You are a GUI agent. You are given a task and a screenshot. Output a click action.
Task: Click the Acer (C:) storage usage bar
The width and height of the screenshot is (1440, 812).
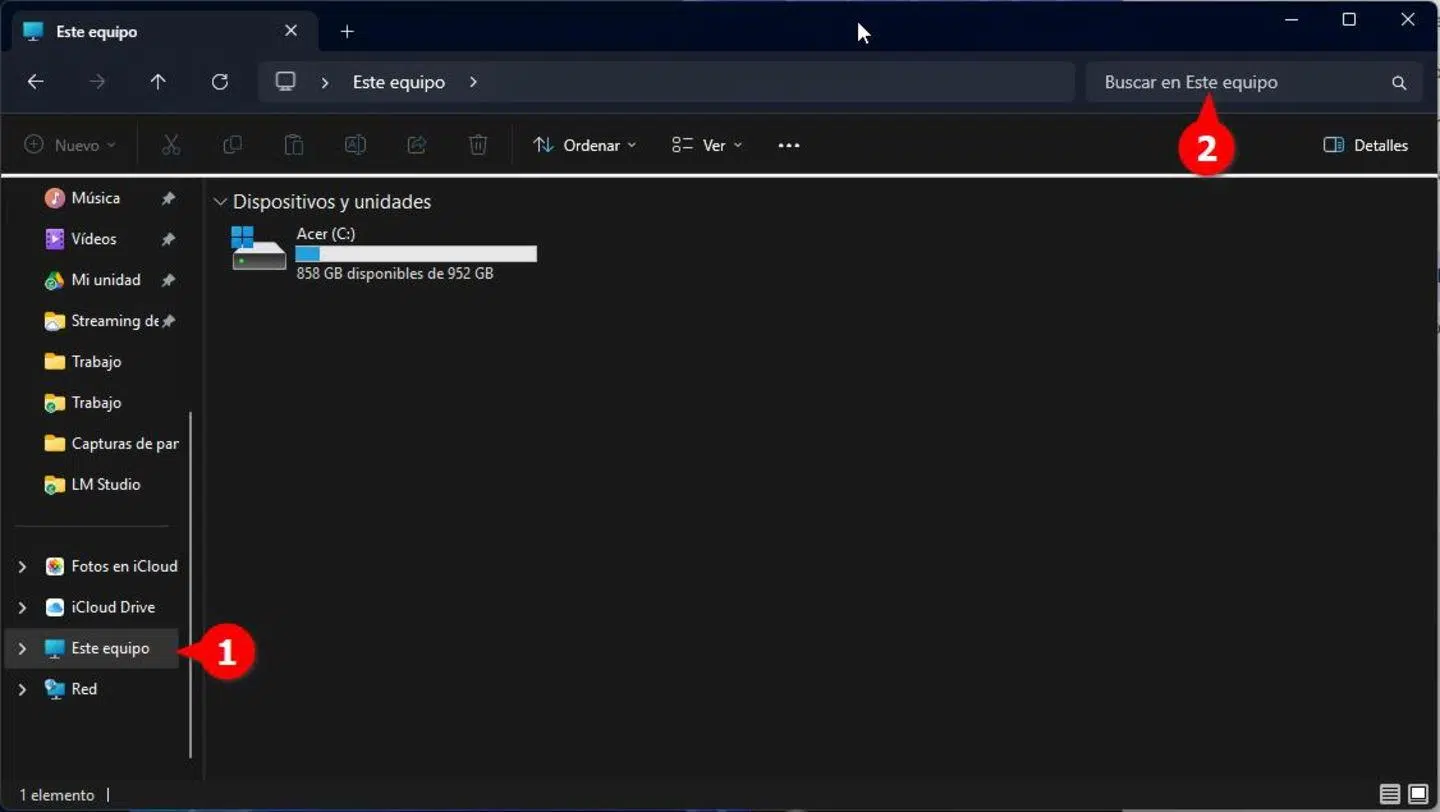416,254
